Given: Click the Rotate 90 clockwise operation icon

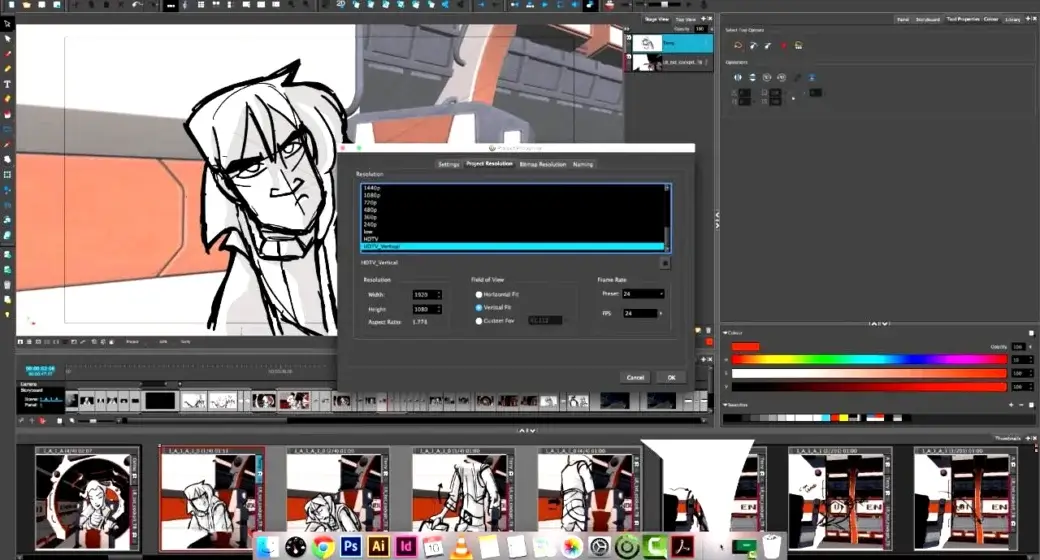Looking at the screenshot, I should pyautogui.click(x=767, y=78).
